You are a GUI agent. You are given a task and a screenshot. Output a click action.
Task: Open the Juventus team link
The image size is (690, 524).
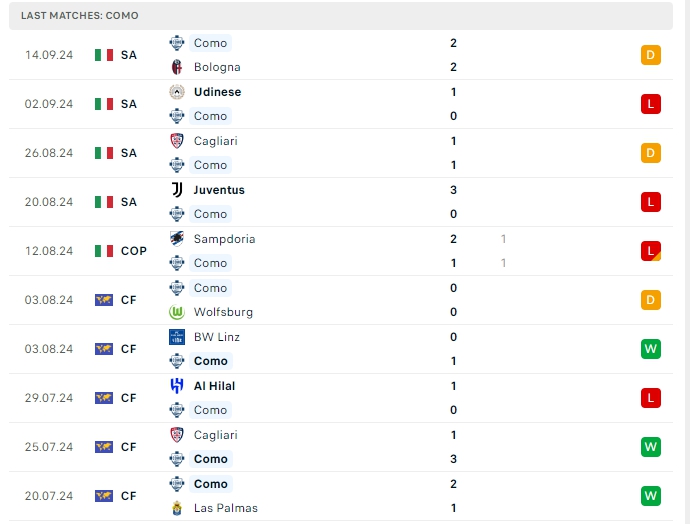coord(219,190)
